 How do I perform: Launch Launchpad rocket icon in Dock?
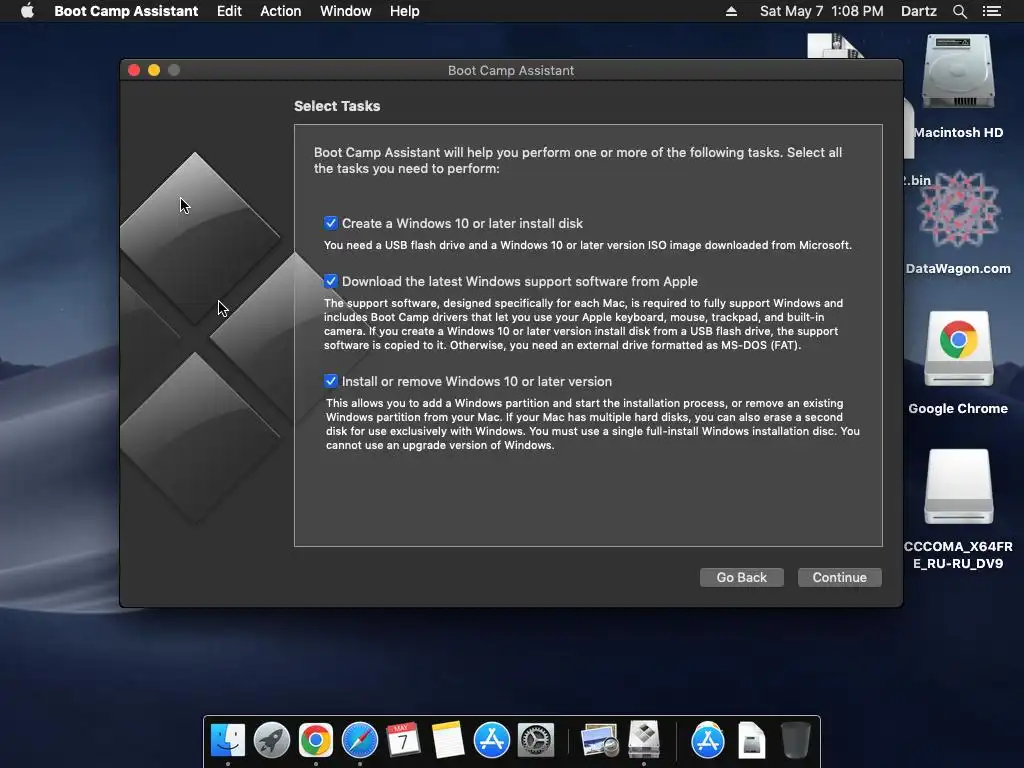tap(272, 741)
